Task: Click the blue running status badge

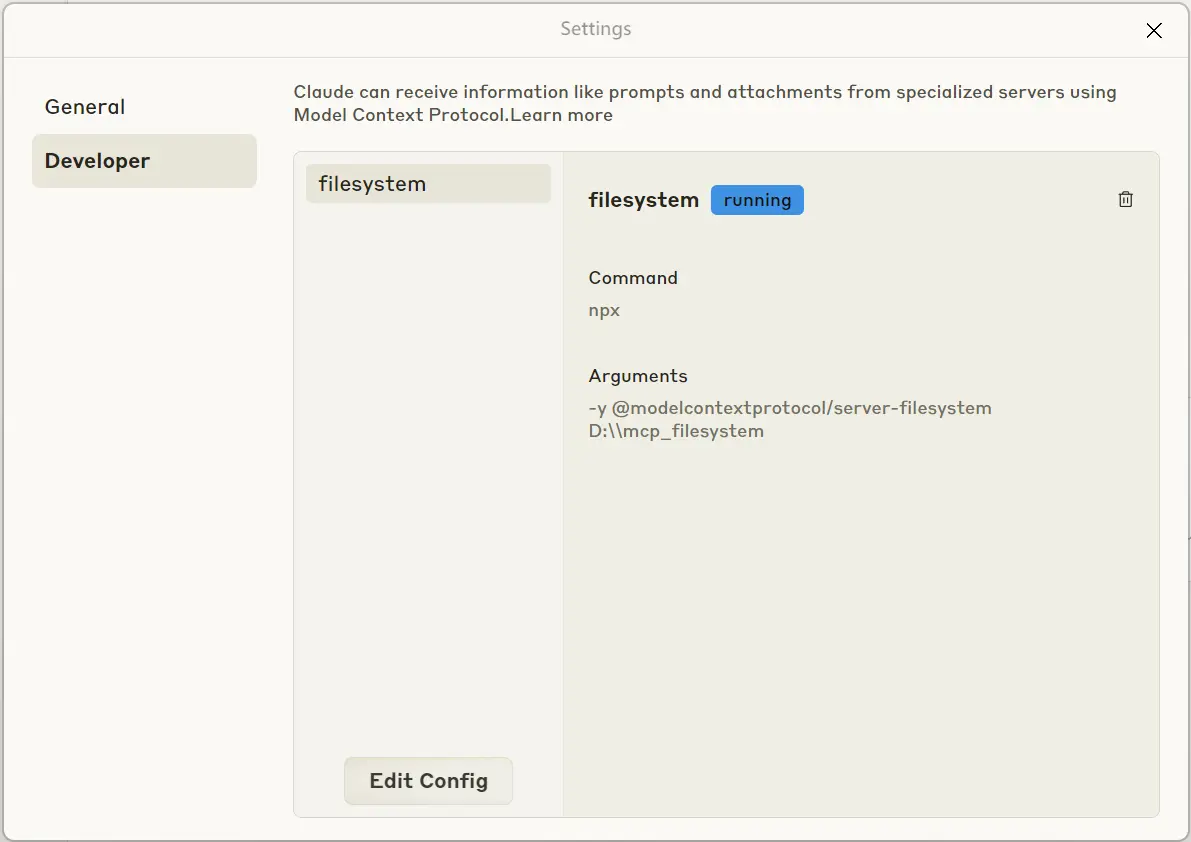Action: 757,200
